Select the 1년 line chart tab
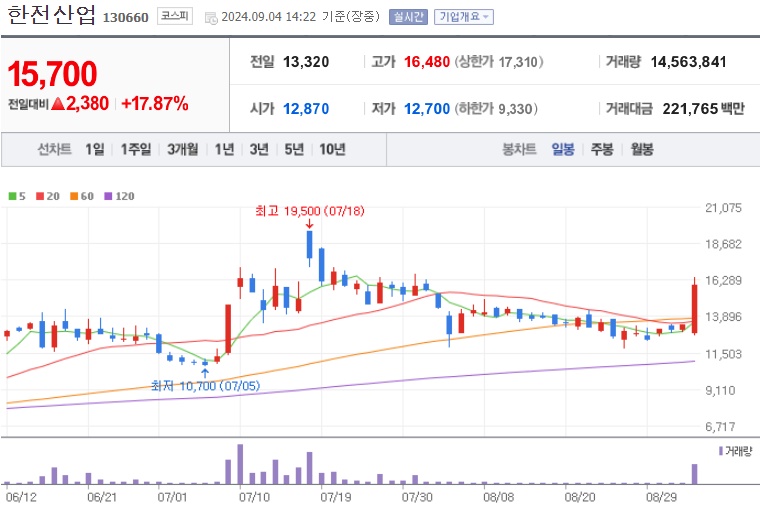The width and height of the screenshot is (760, 510). coord(224,149)
